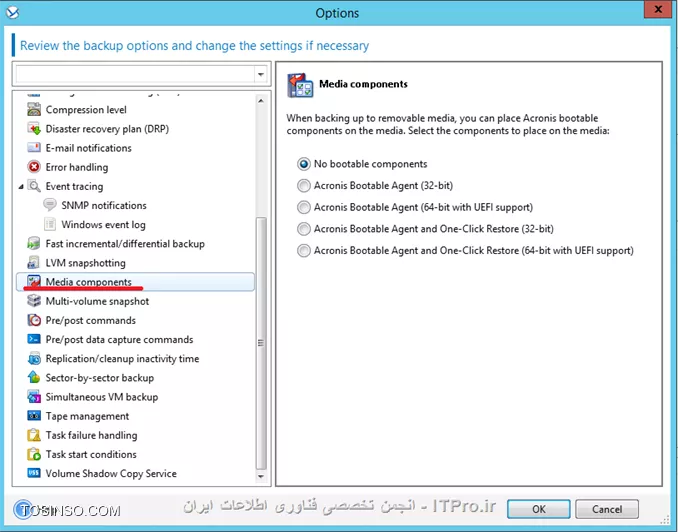Open the dropdown arrow above the options tree
Image resolution: width=678 pixels, height=532 pixels.
click(x=260, y=74)
